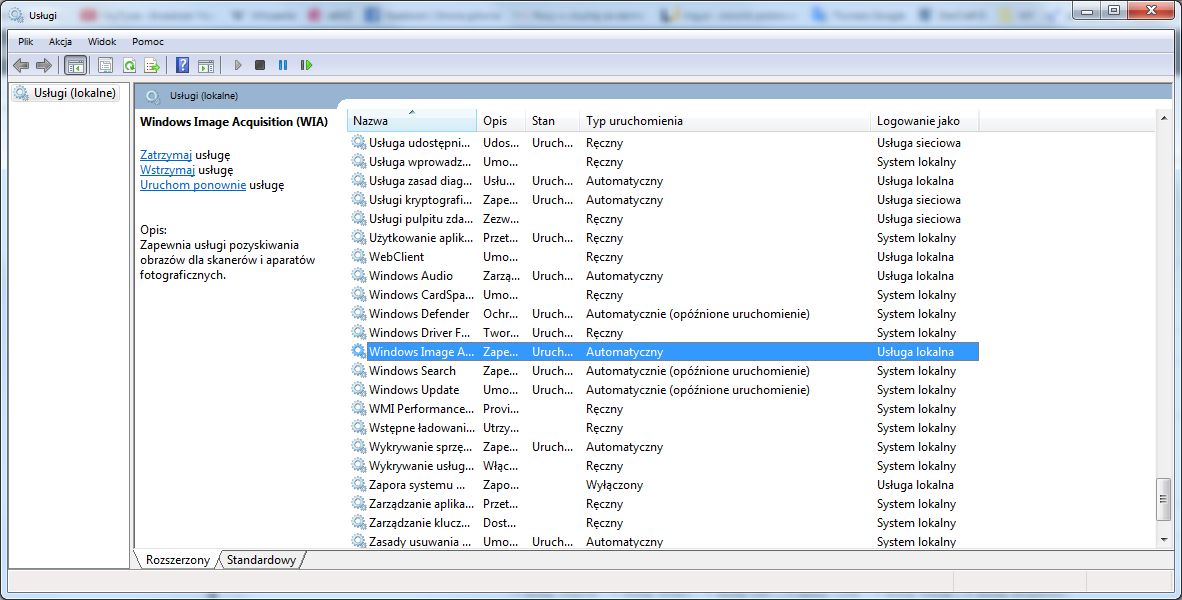The image size is (1182, 600).
Task: Select the Usługi kryptografi... row
Action: coord(664,200)
